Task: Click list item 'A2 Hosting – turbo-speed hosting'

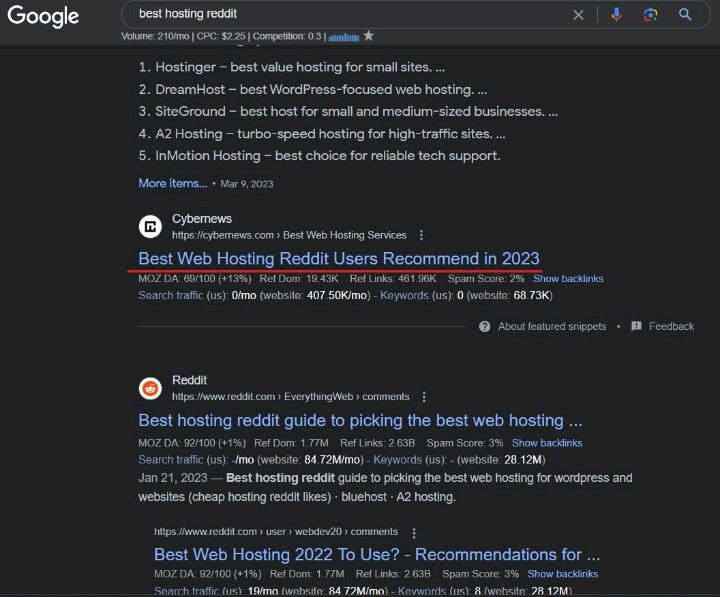Action: coord(322,134)
